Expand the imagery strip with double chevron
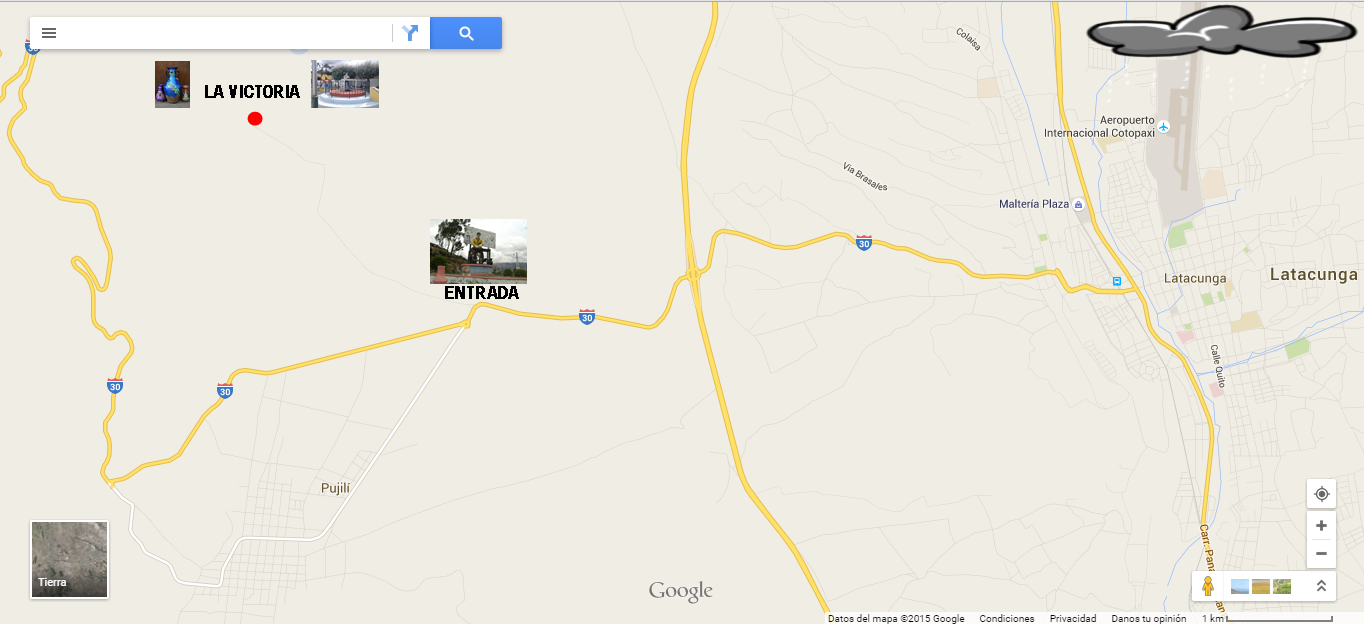Image resolution: width=1364 pixels, height=624 pixels. point(1320,586)
